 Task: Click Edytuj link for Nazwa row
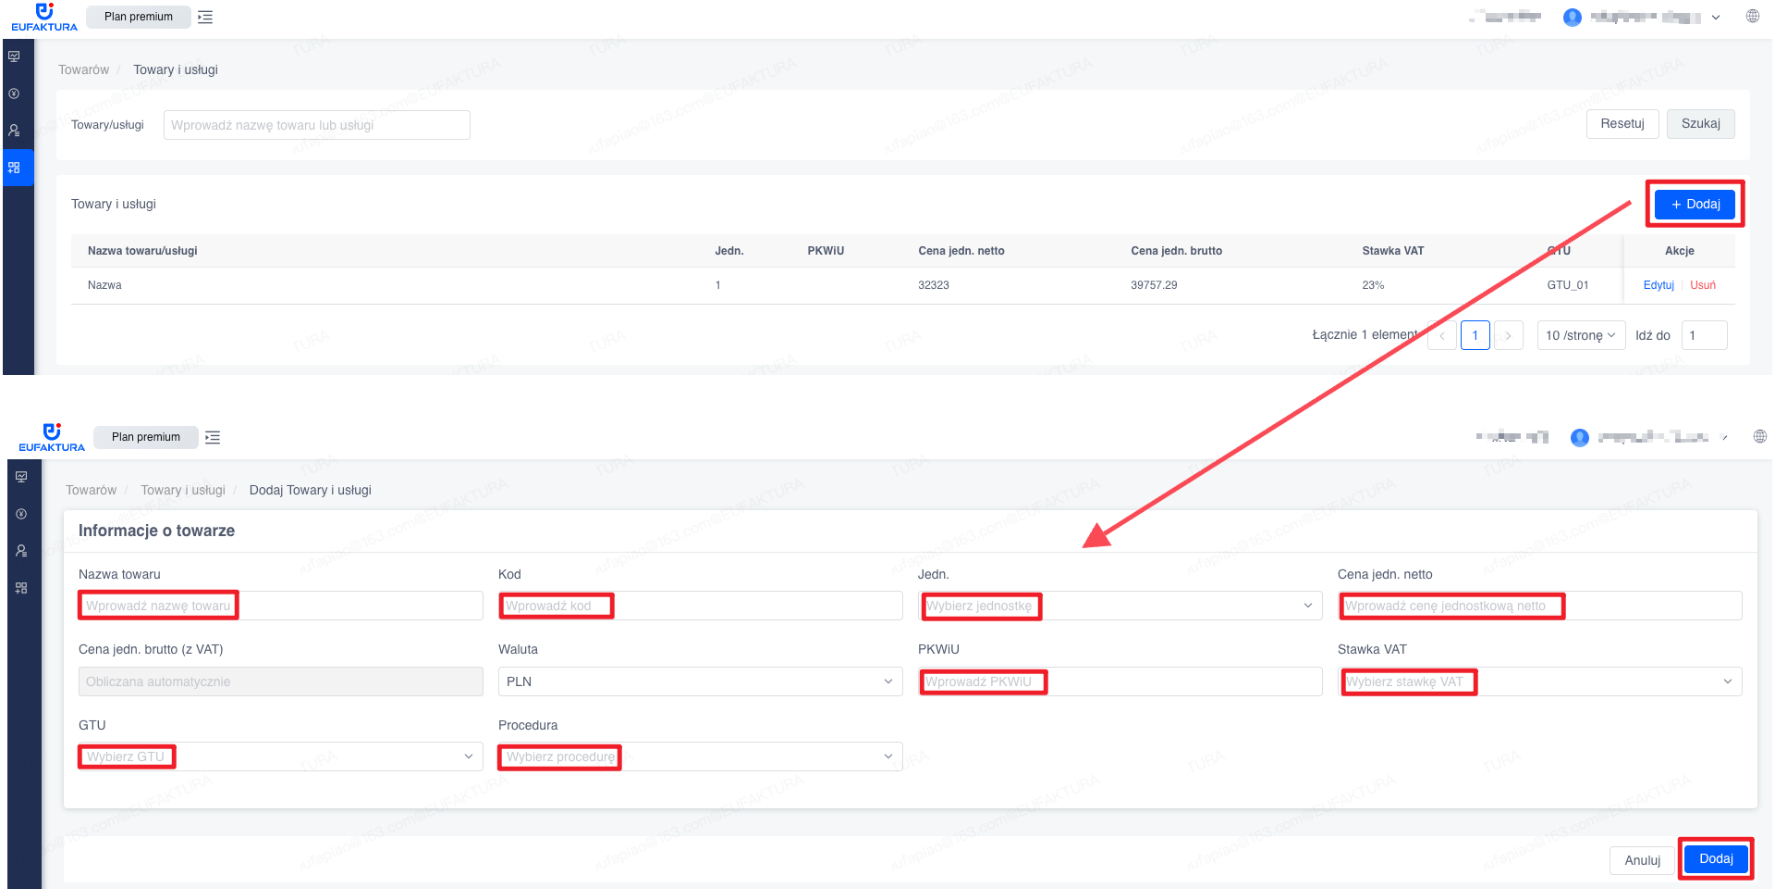(1658, 285)
